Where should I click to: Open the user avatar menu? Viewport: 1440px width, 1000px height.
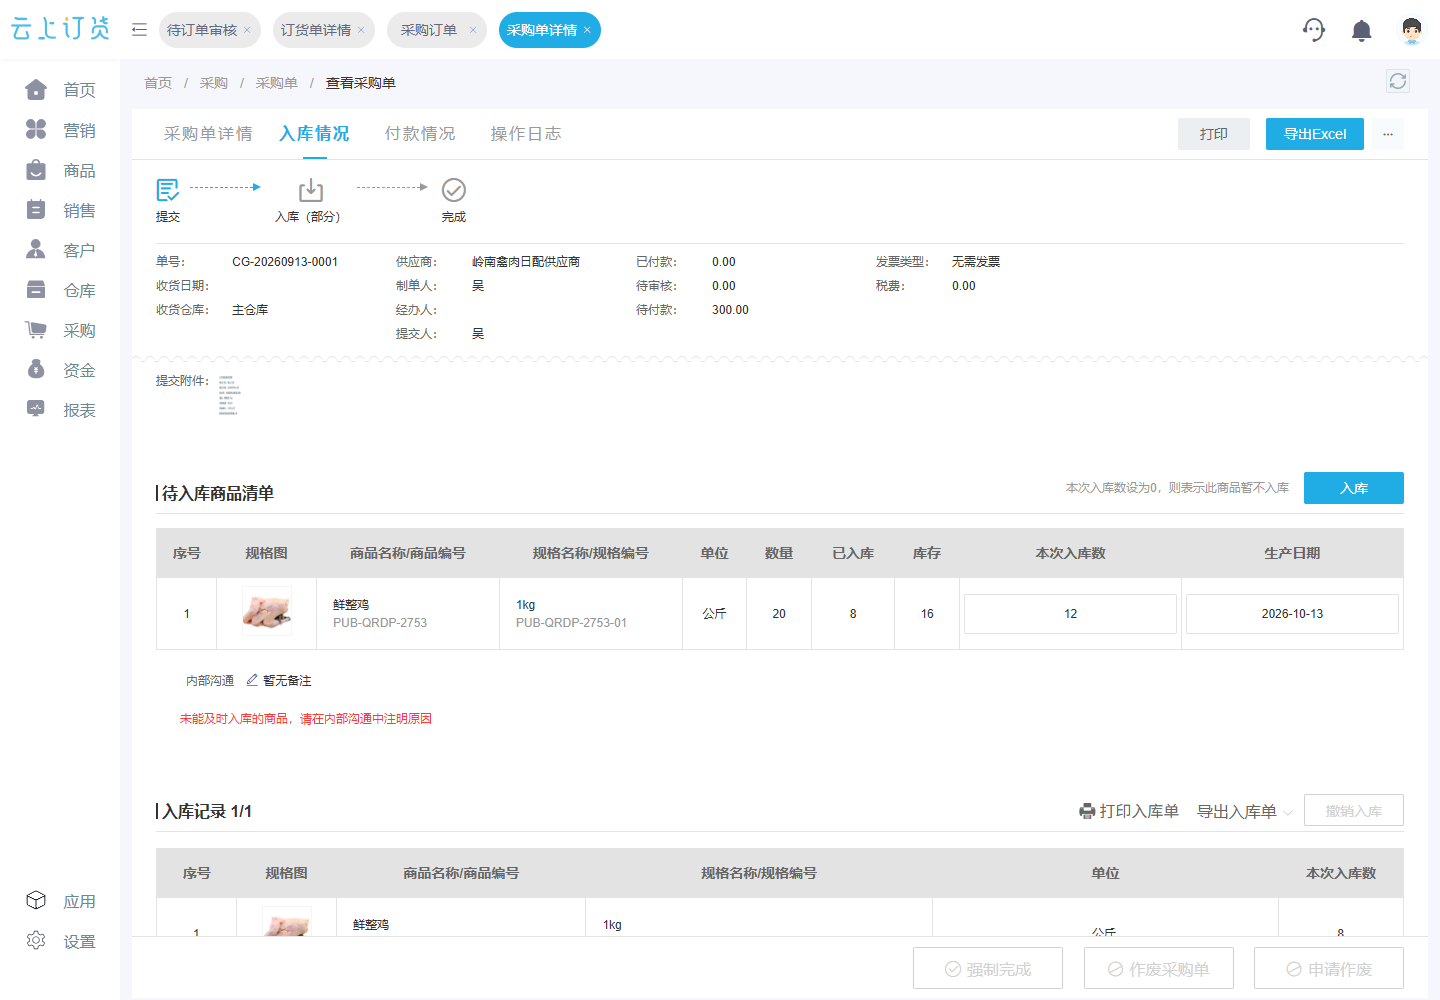point(1411,31)
